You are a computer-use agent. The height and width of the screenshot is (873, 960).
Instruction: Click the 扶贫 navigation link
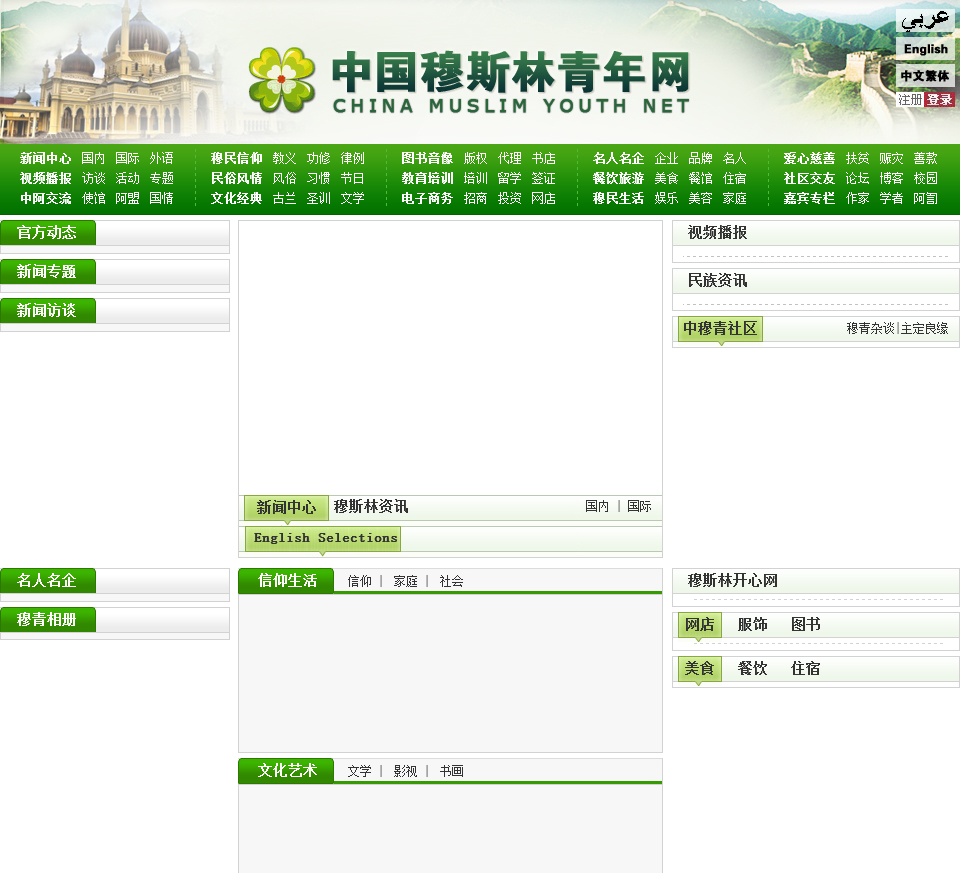(x=857, y=159)
